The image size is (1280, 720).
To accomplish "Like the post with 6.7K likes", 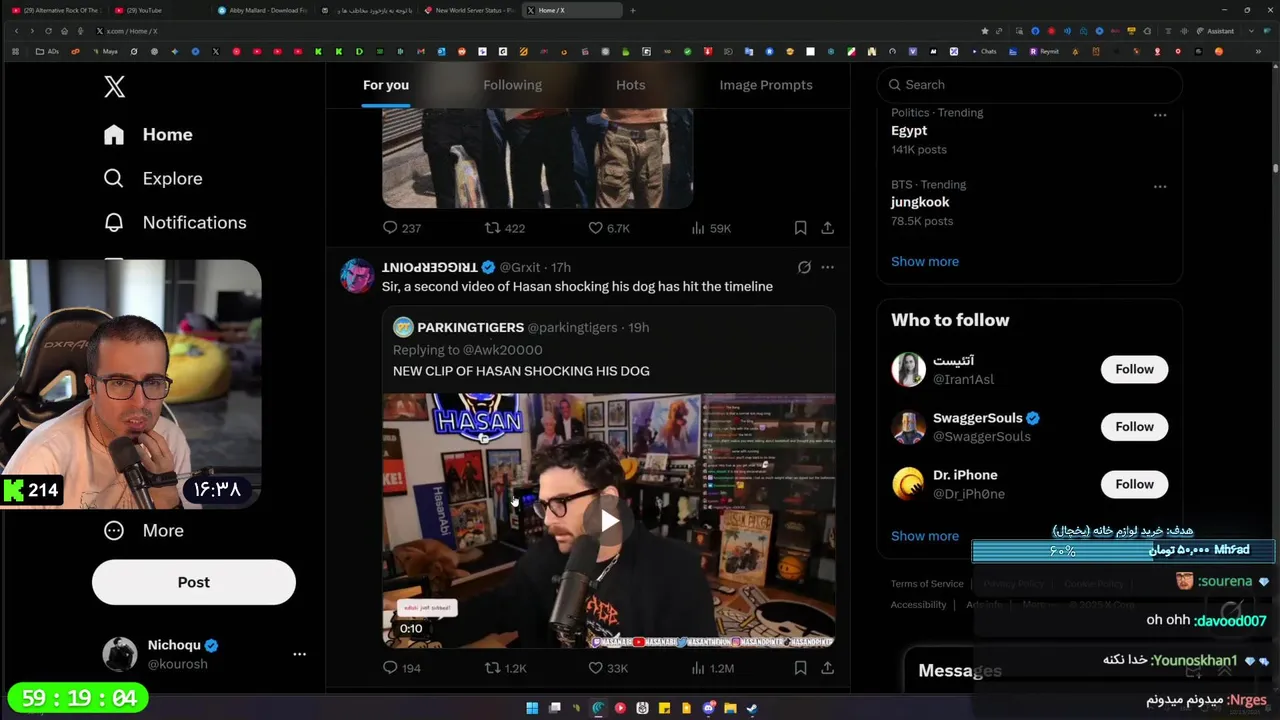I will (595, 228).
